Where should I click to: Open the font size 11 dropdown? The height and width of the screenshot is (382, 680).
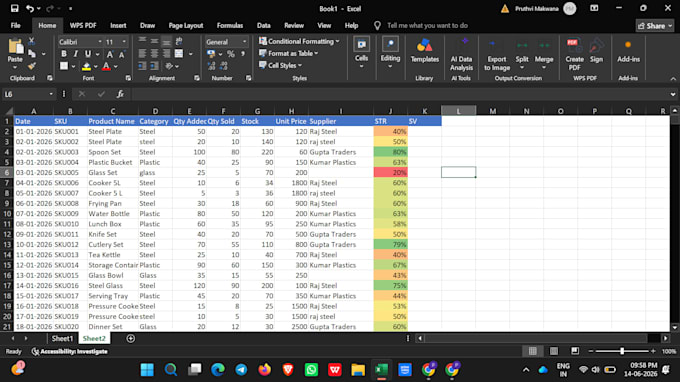click(x=124, y=42)
